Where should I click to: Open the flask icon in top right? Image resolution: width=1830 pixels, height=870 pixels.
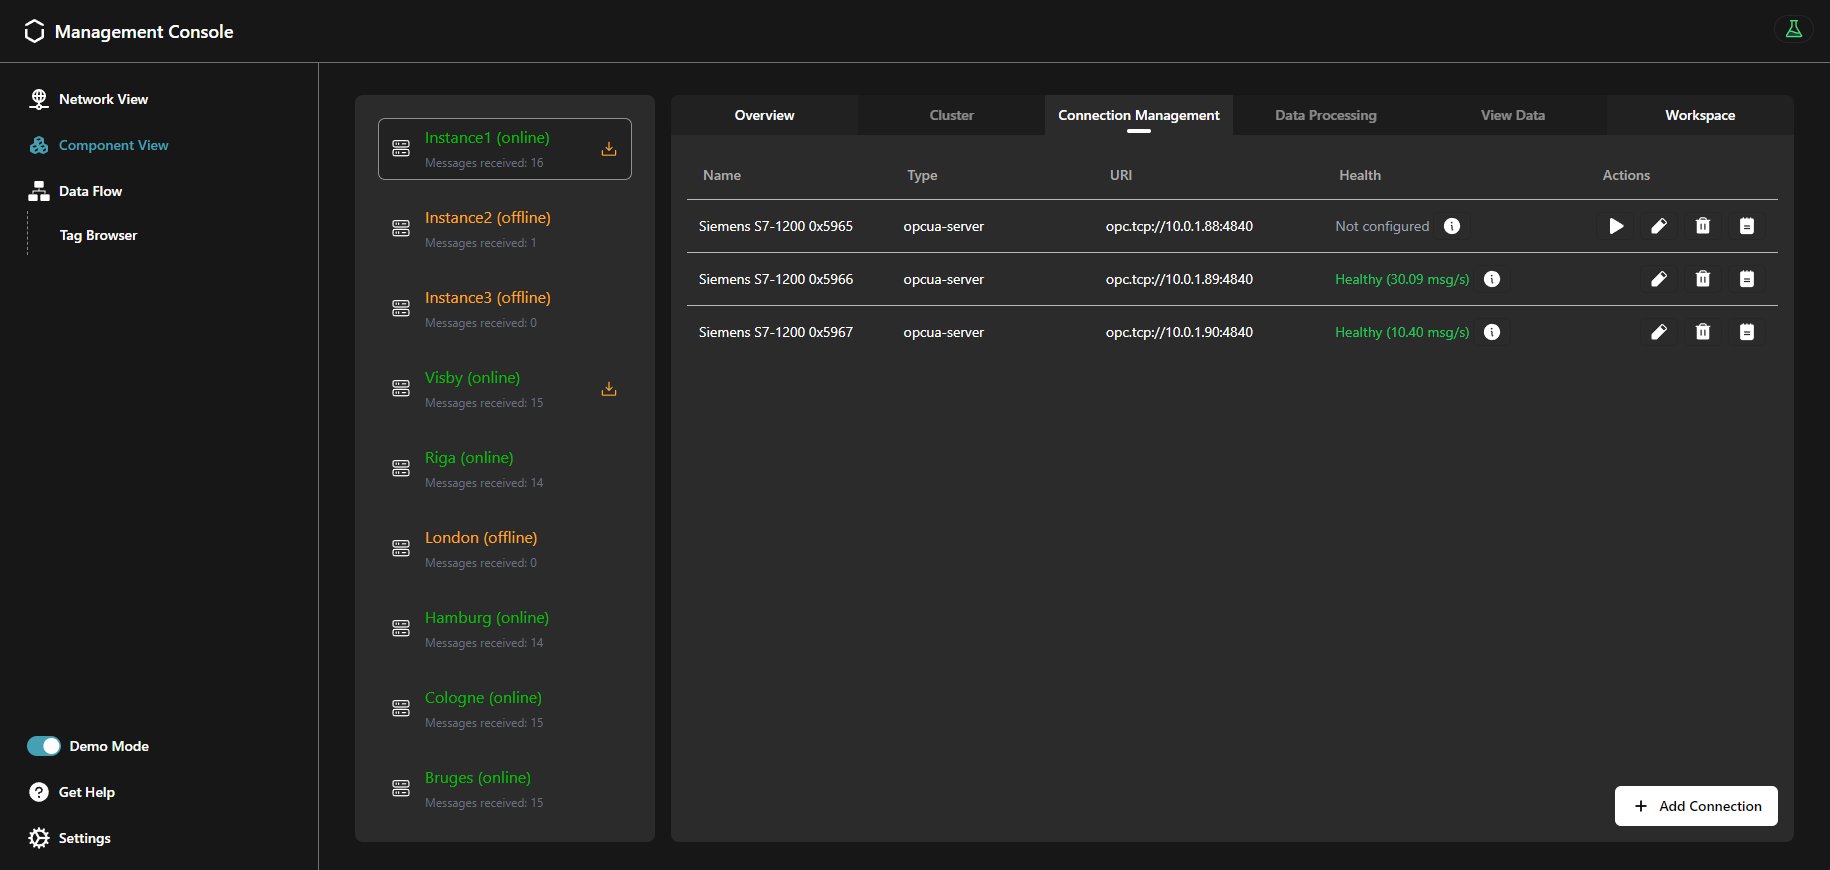point(1794,29)
